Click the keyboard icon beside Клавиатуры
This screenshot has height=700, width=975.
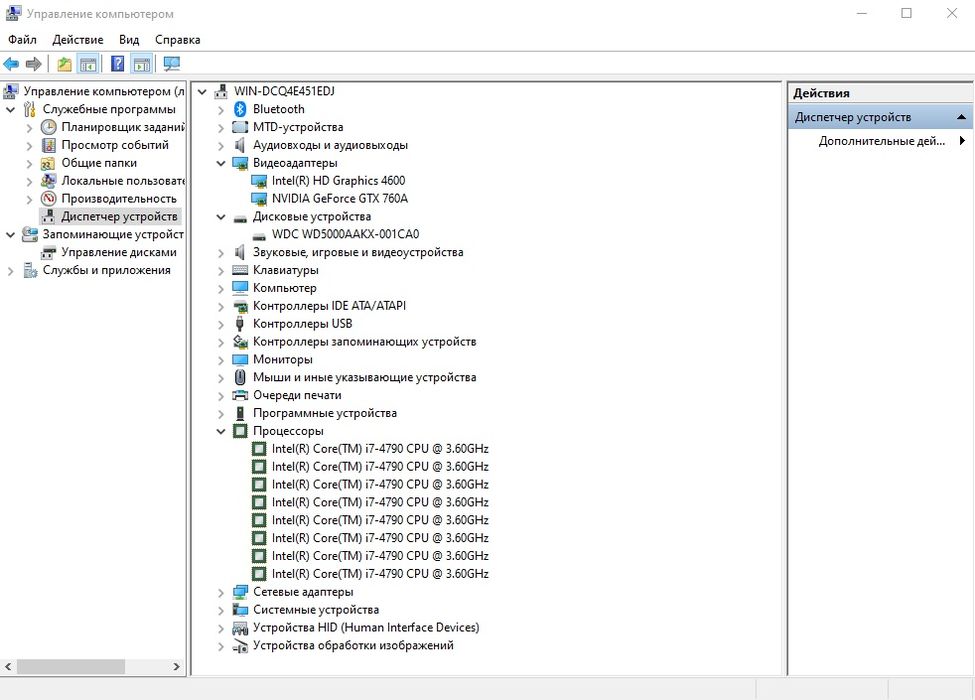(x=240, y=270)
